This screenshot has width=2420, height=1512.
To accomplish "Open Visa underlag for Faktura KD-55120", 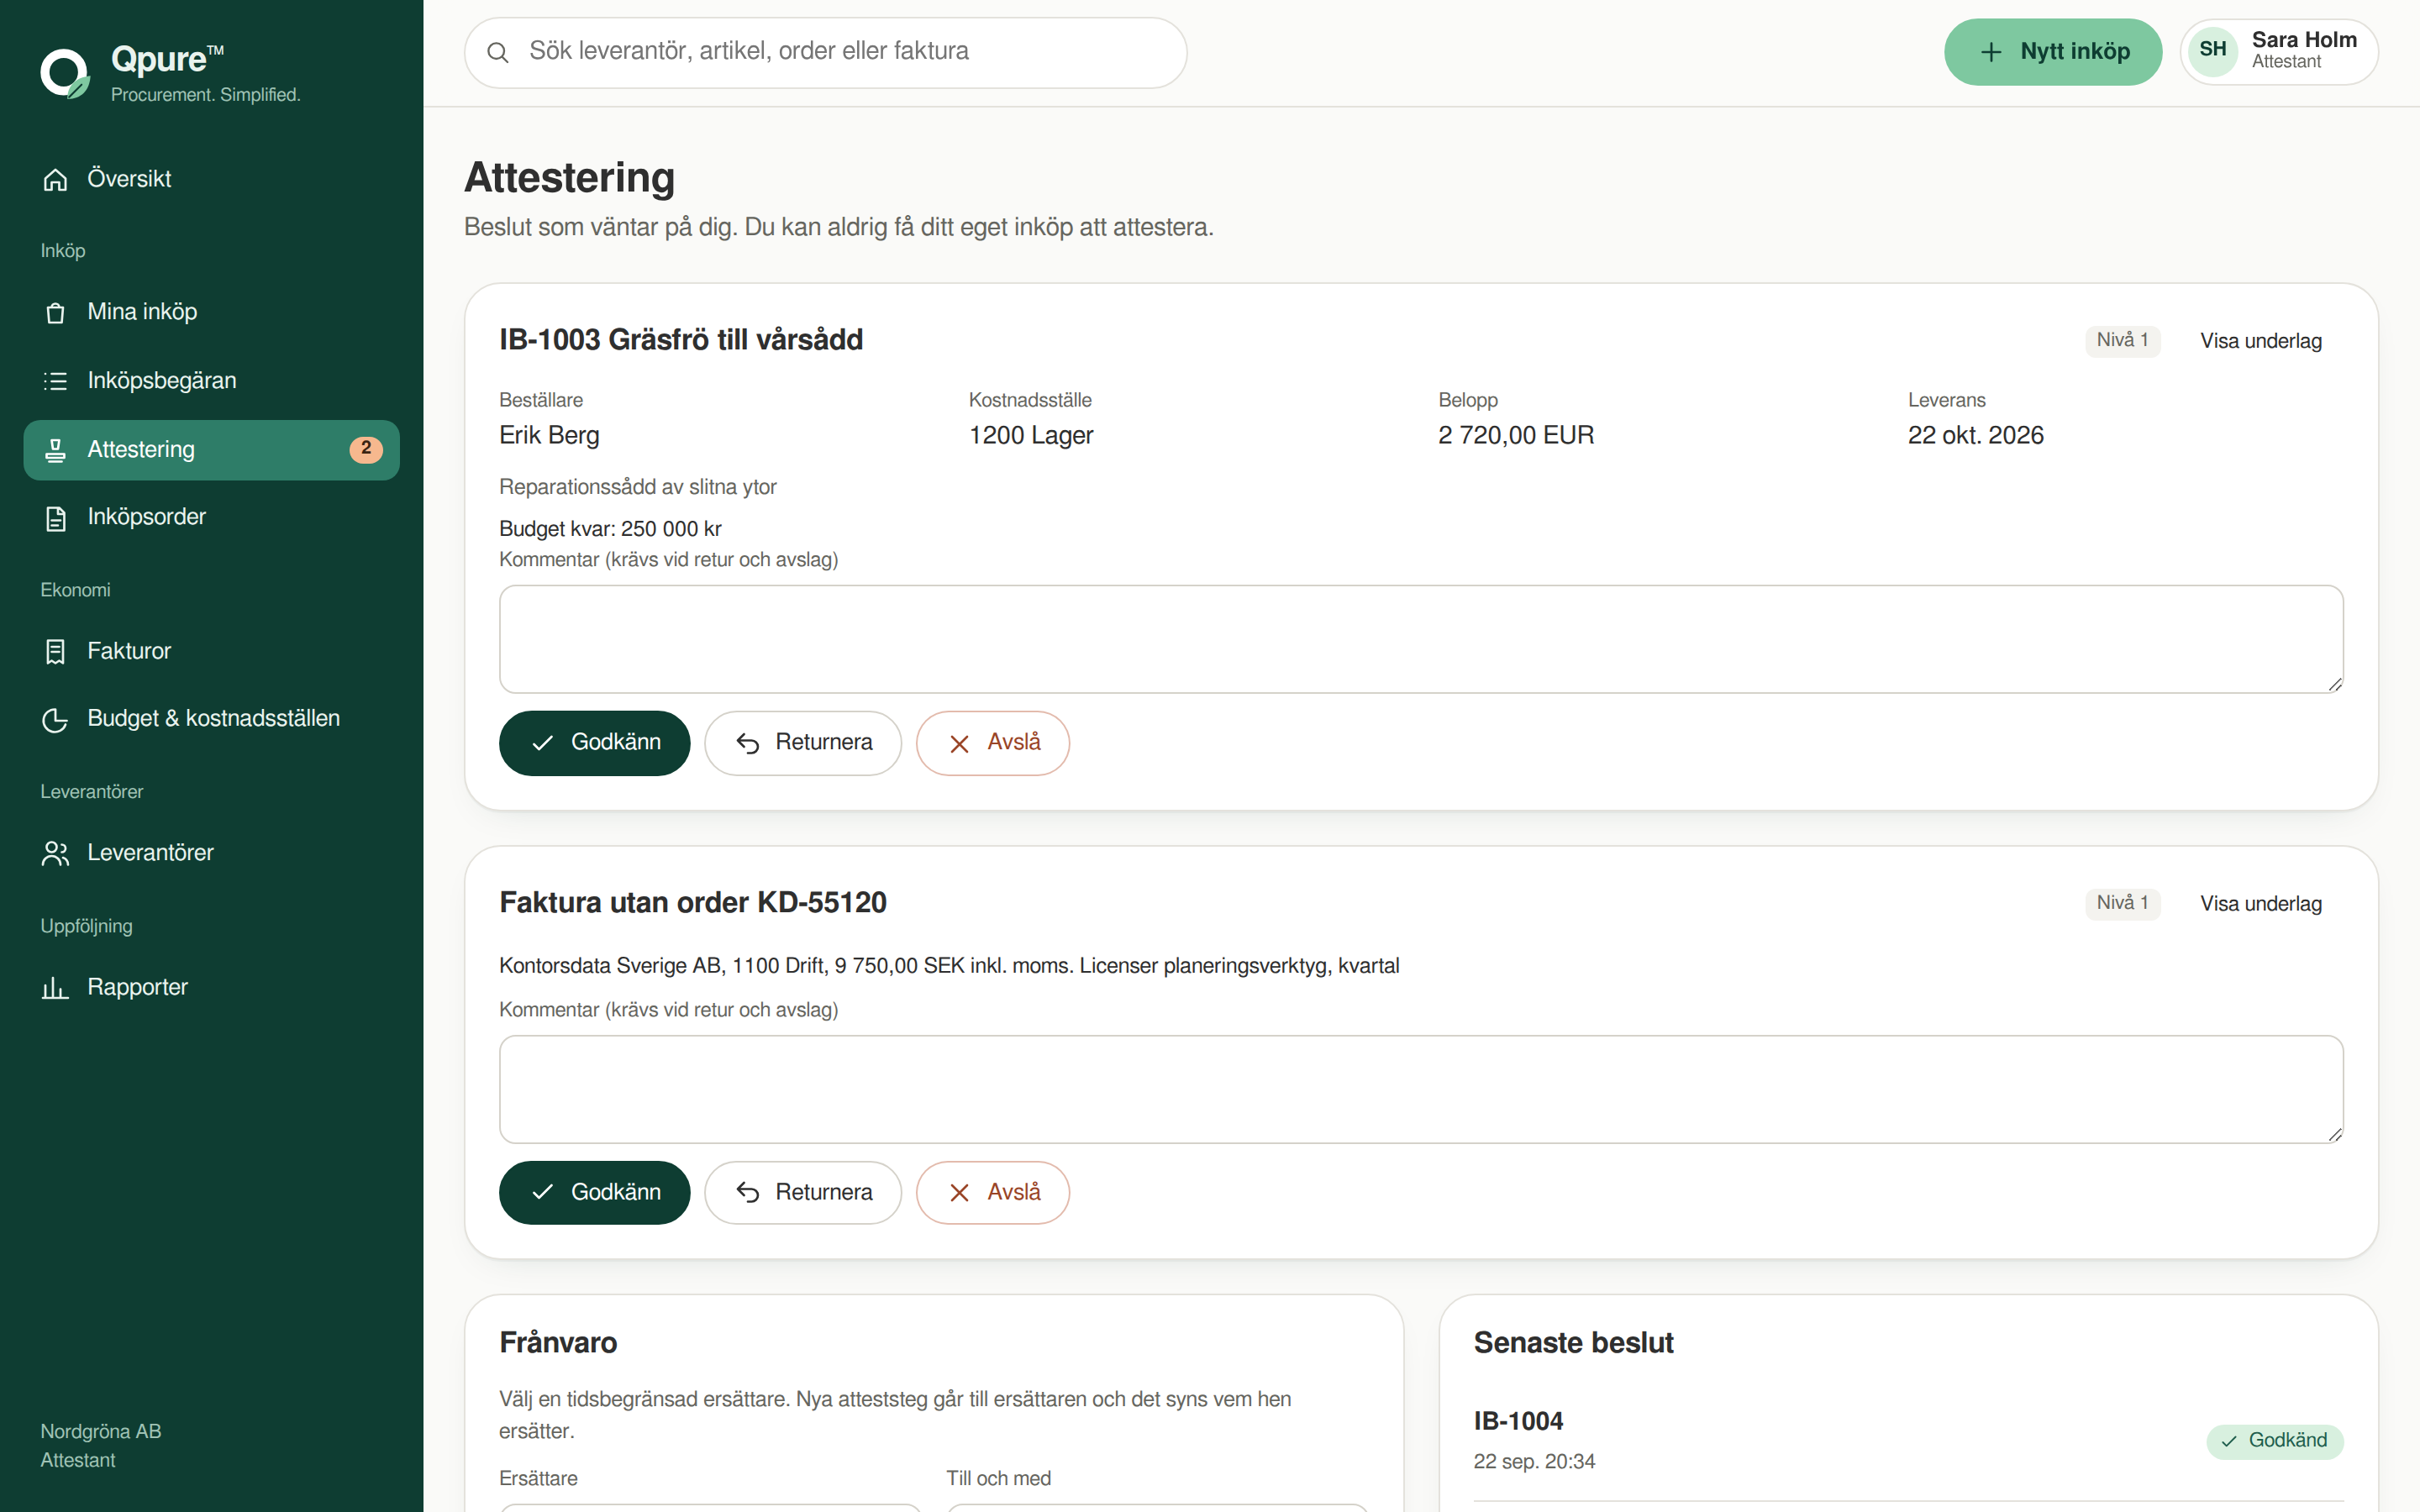I will click(x=2260, y=904).
